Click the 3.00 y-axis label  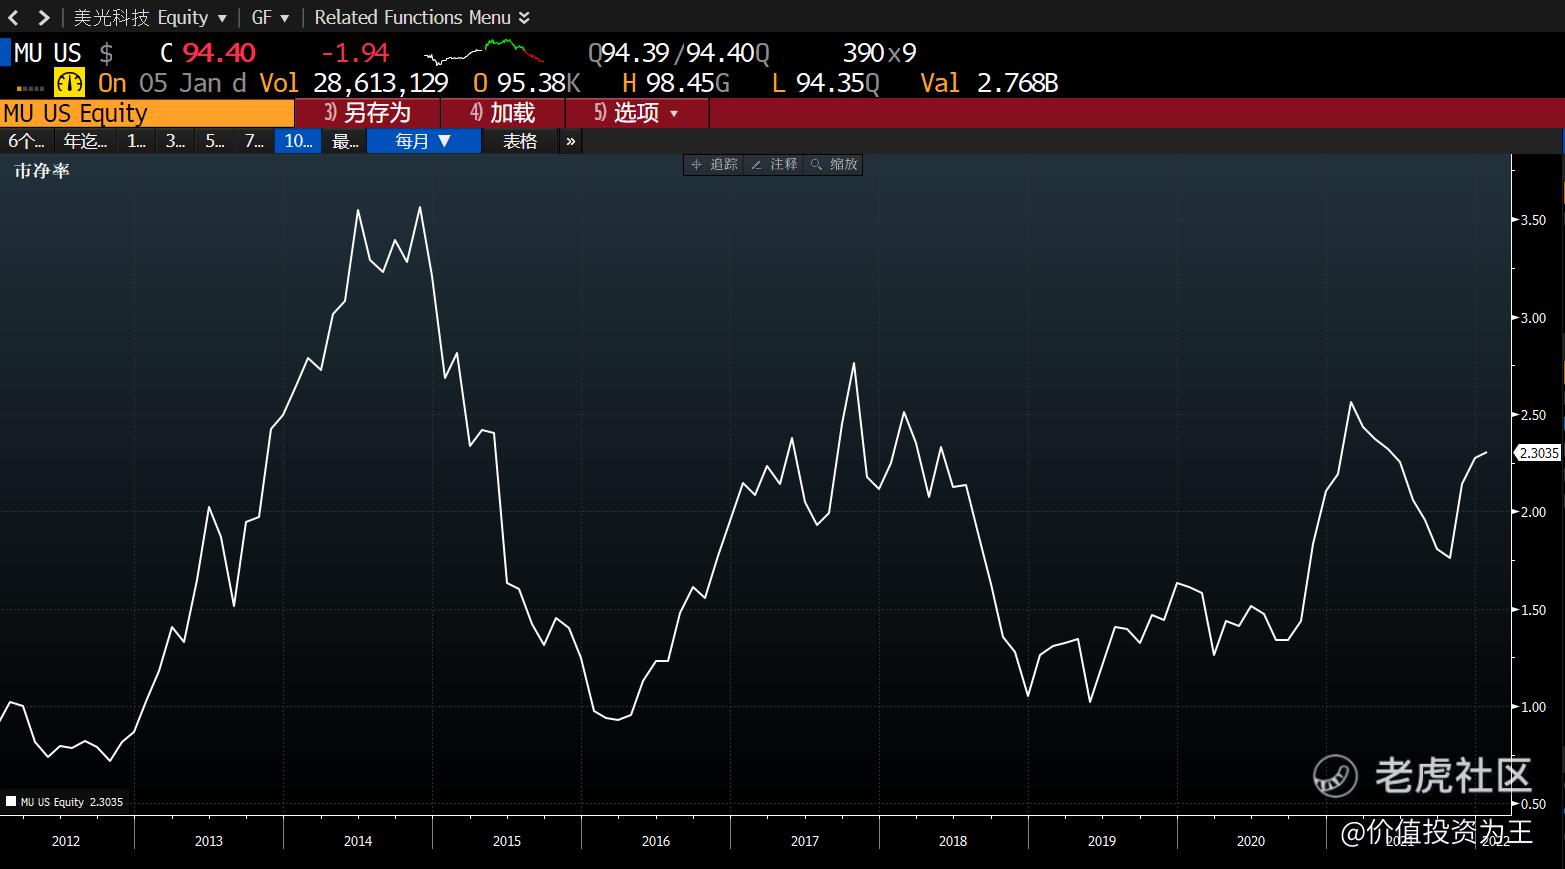(1533, 318)
